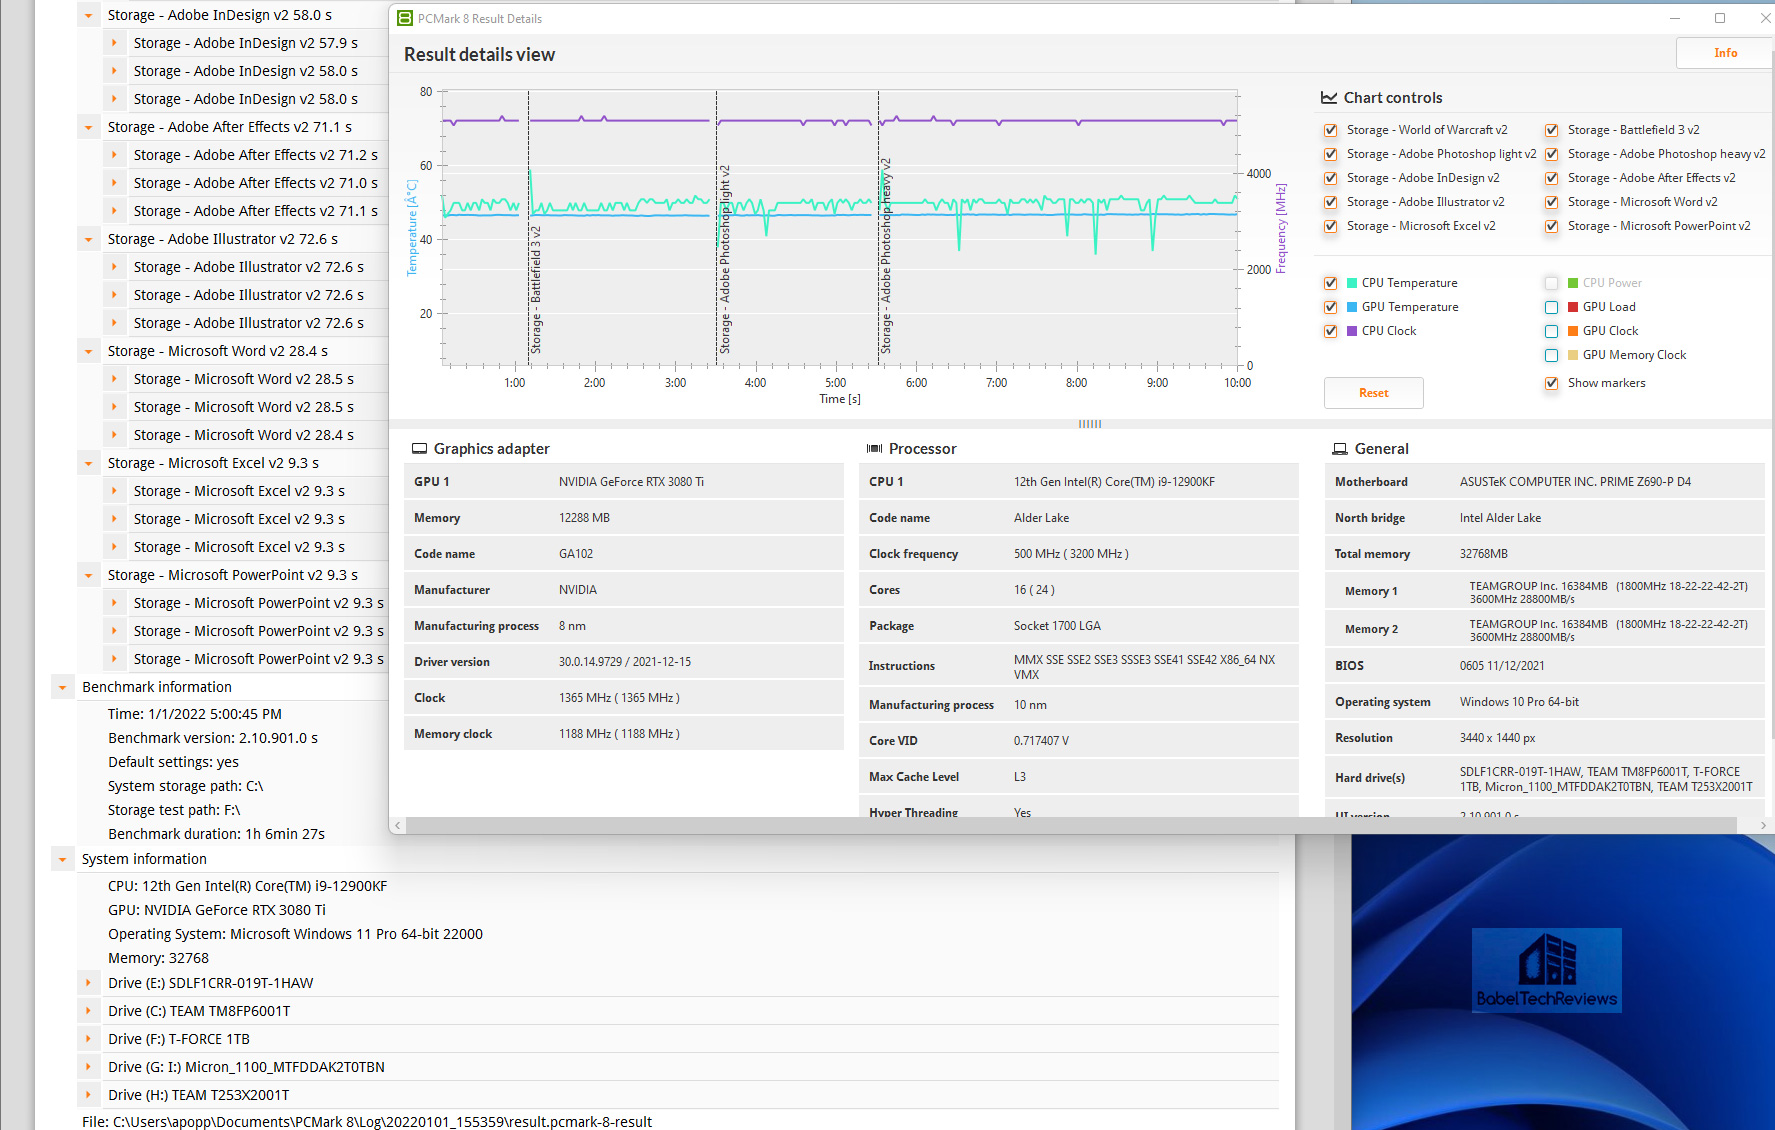The height and width of the screenshot is (1130, 1775).
Task: Toggle Storage - Microsoft Excel v2 chart checkbox
Action: pos(1330,226)
